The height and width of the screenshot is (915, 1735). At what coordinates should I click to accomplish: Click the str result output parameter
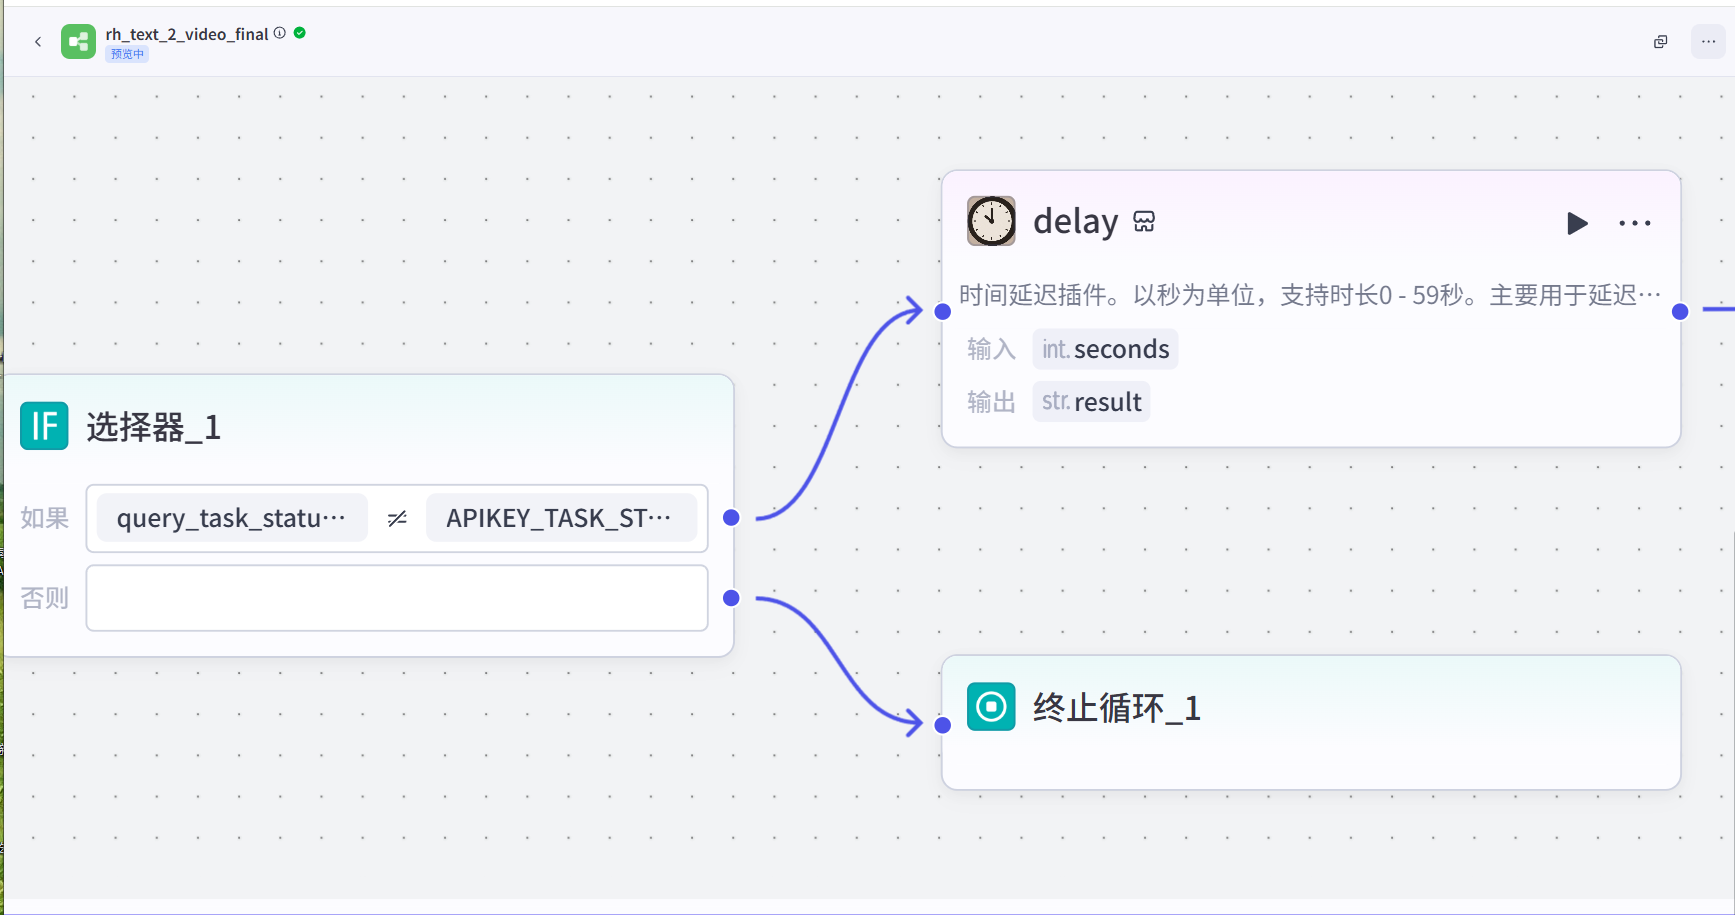(1091, 401)
